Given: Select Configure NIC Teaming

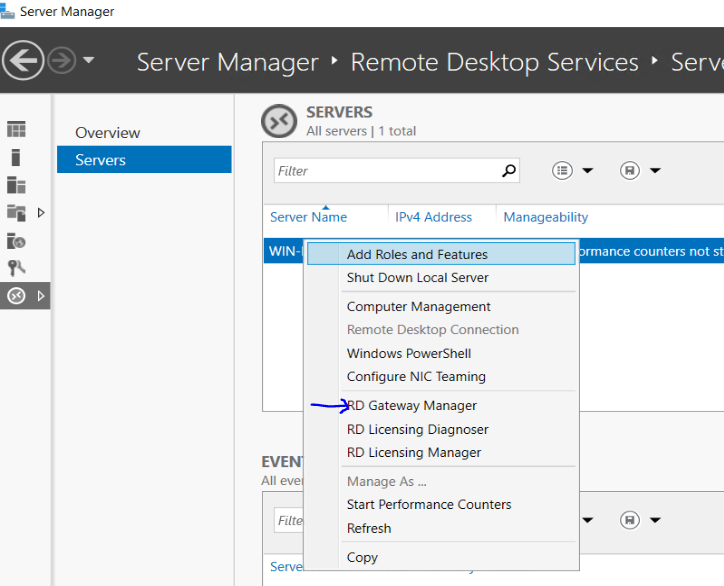Looking at the screenshot, I should coord(441,377).
